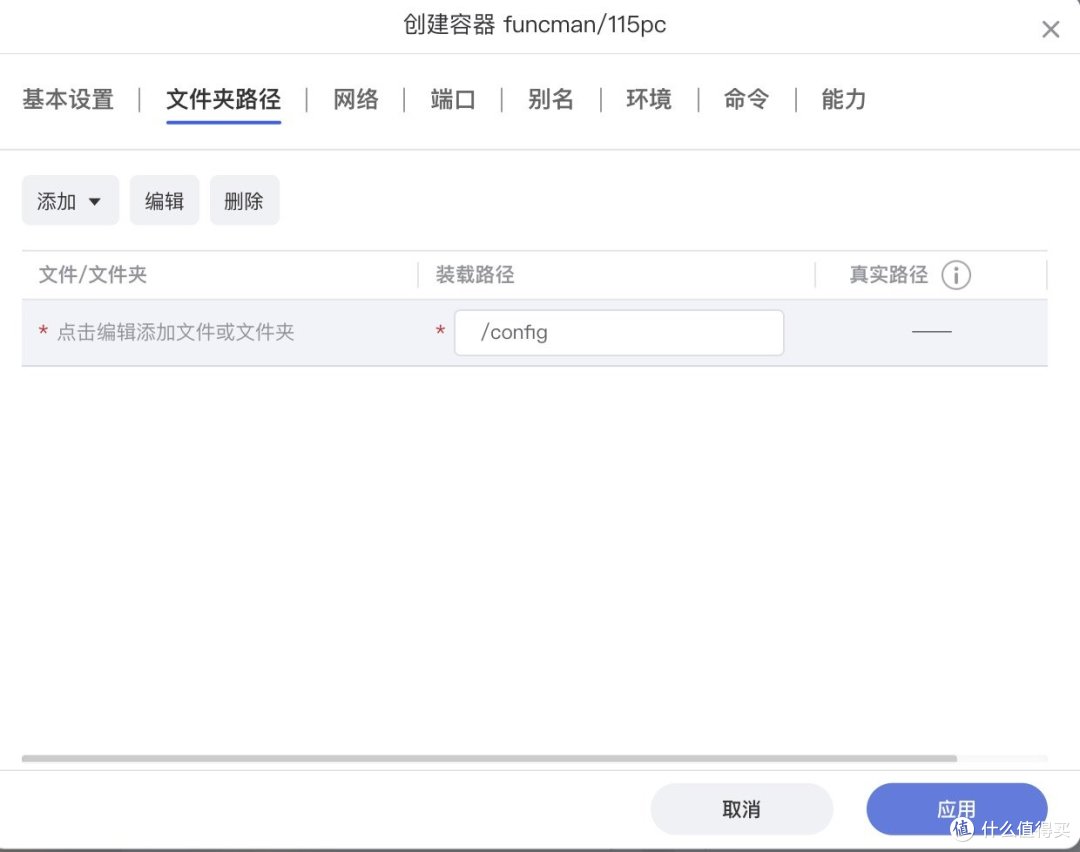
Task: Close the 创建容器 dialog with the X icon
Action: tap(1050, 29)
